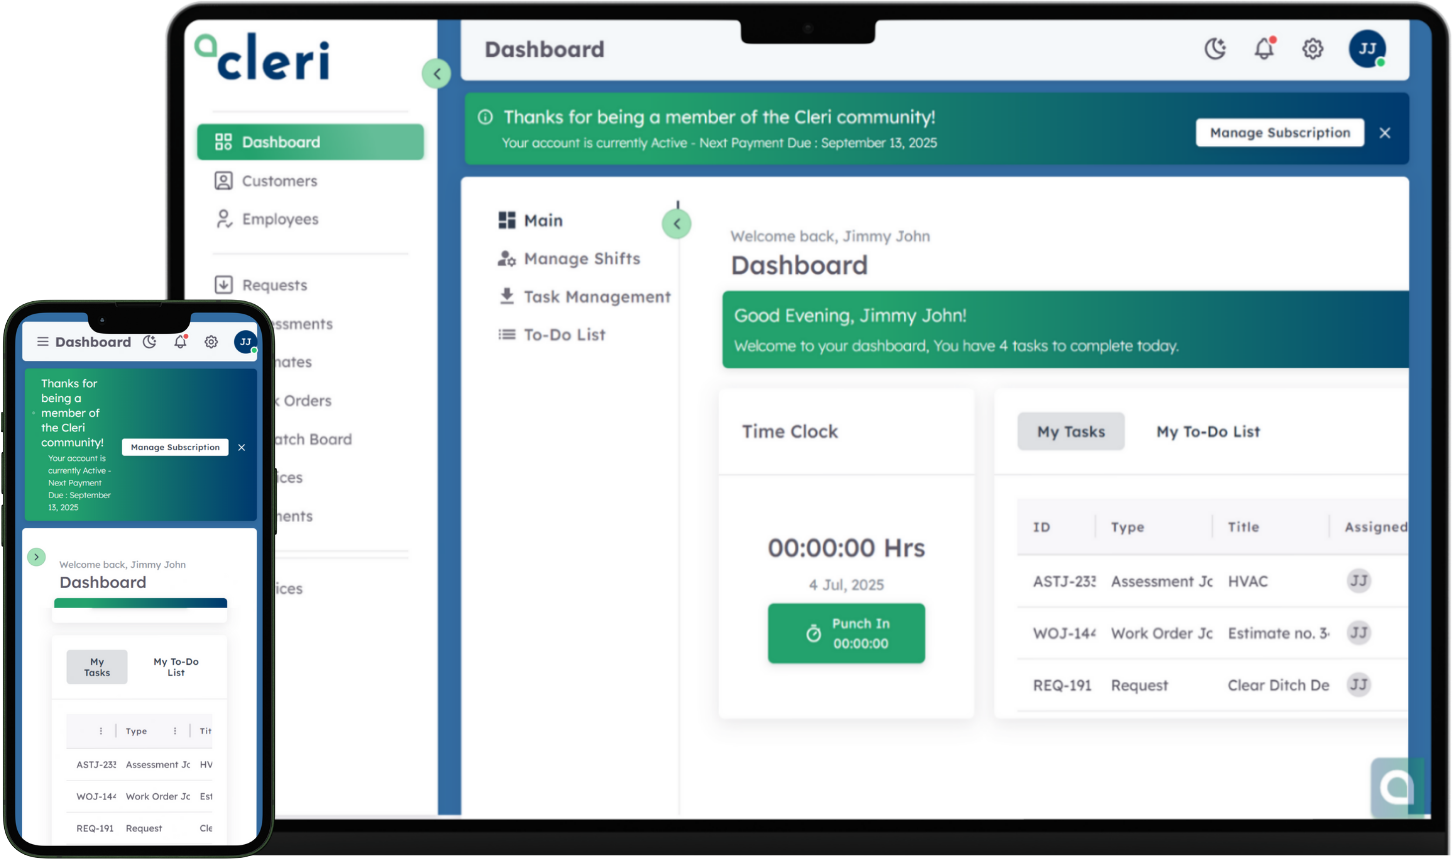This screenshot has height=859, width=1452.
Task: Click the info icon in laptop banner
Action: coord(485,117)
